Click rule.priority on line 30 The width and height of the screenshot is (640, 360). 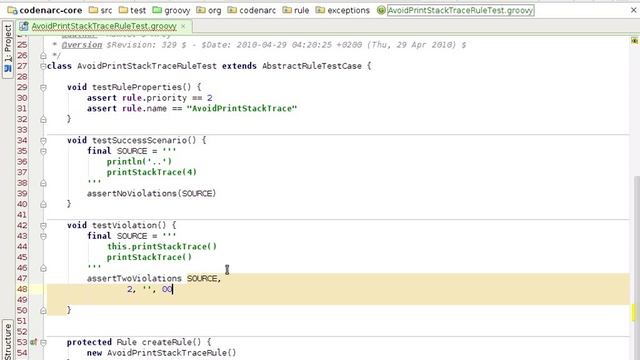(154, 98)
